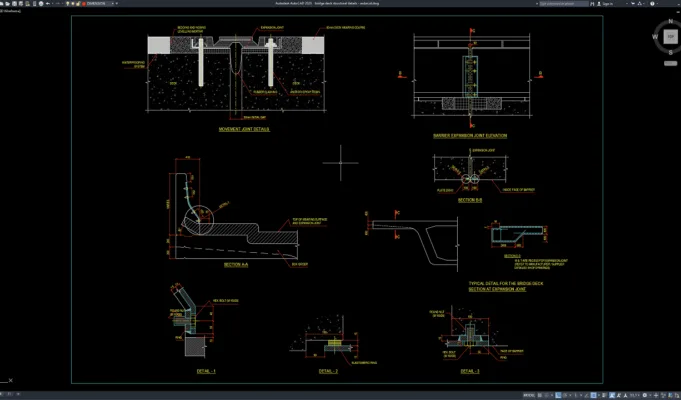Toggle Isometric drafting in status bar

pyautogui.click(x=576, y=395)
